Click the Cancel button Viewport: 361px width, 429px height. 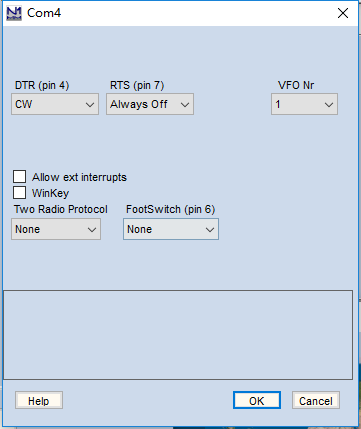316,401
